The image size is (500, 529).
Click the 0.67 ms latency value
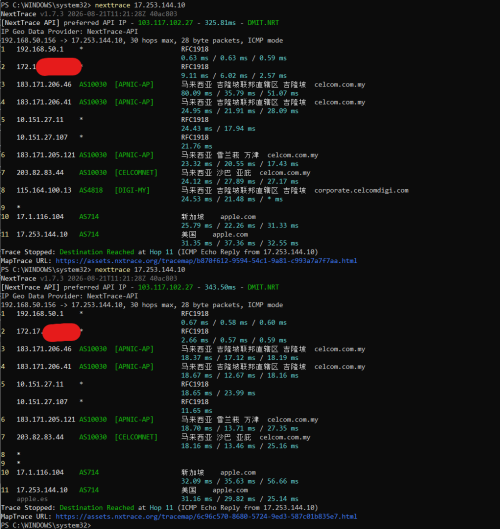195,323
